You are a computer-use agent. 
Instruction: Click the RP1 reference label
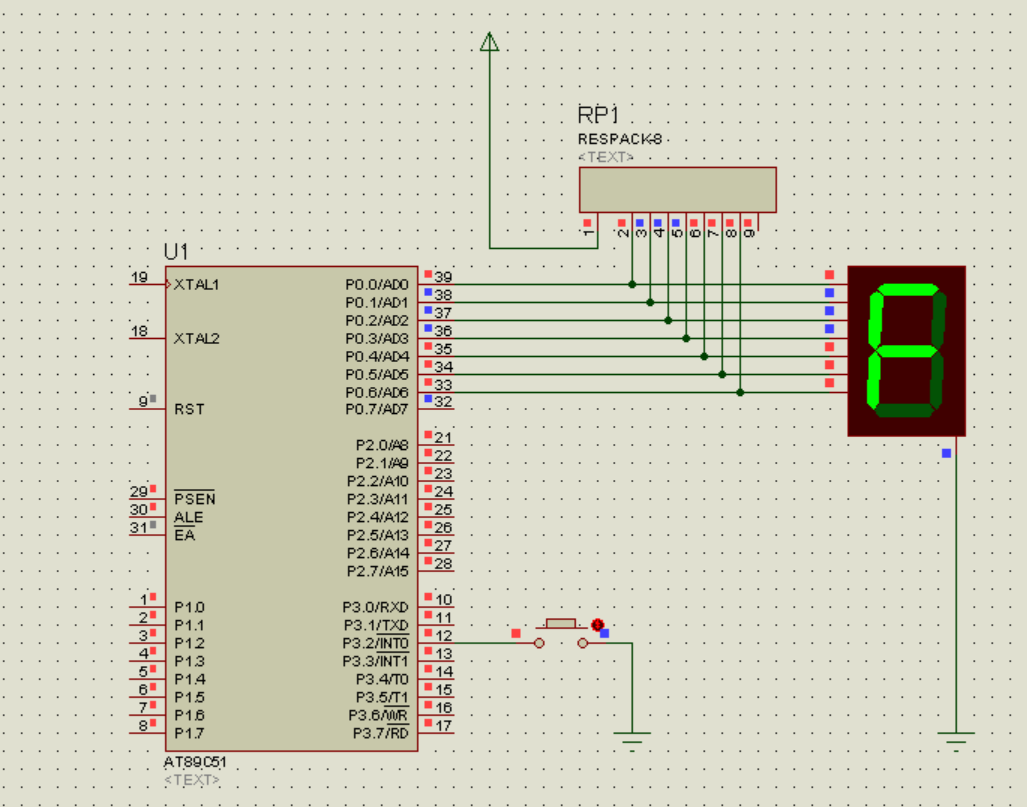(x=598, y=115)
